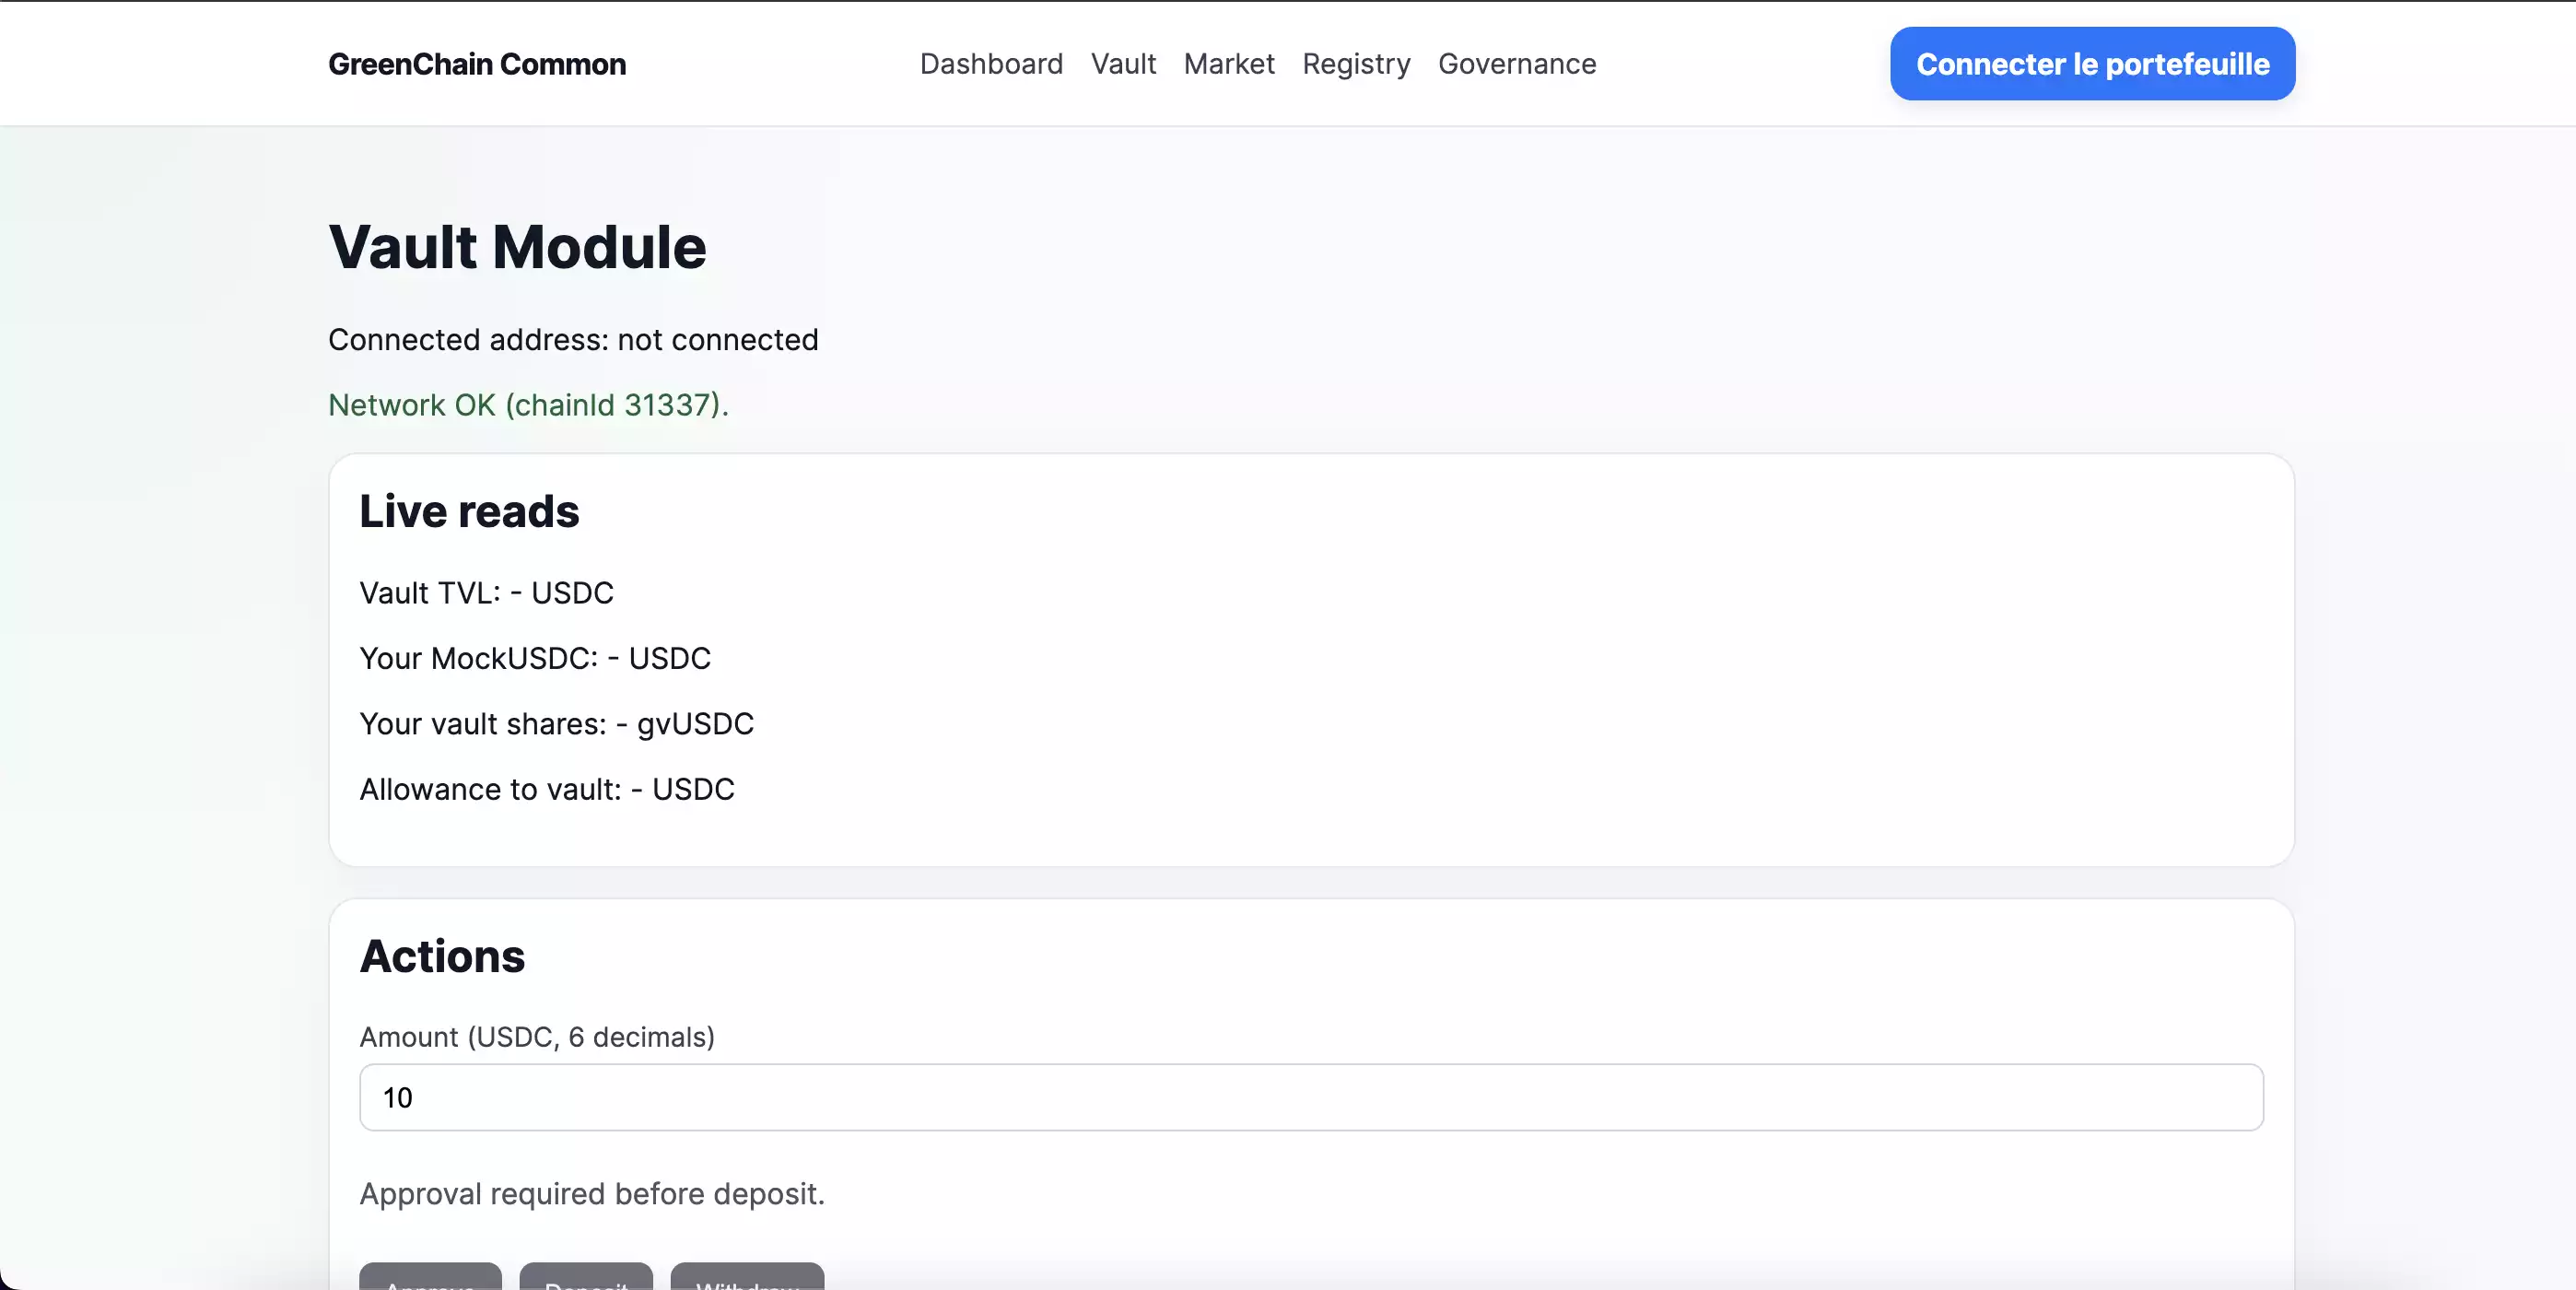Click the Connecter le portefeuille button

pyautogui.click(x=2092, y=64)
